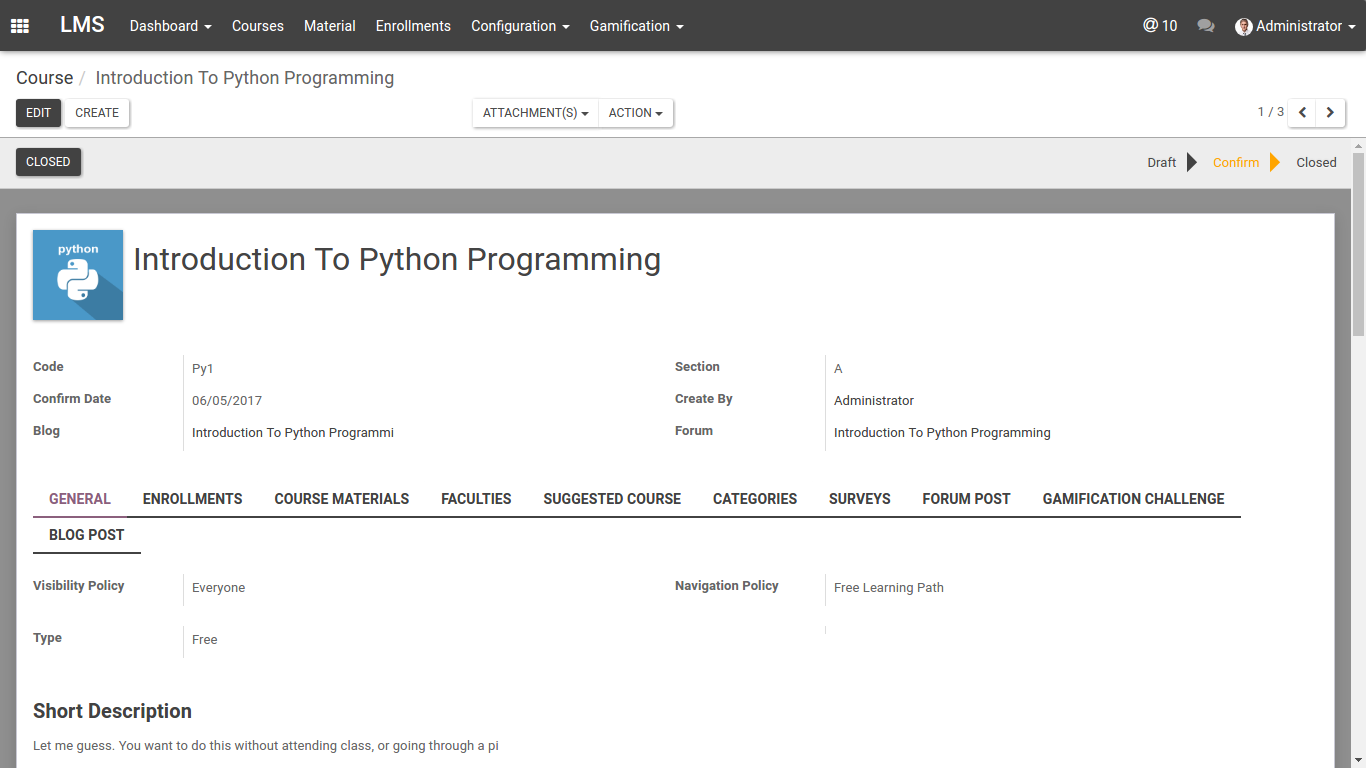
Task: Open the apps grid menu icon
Action: point(20,26)
